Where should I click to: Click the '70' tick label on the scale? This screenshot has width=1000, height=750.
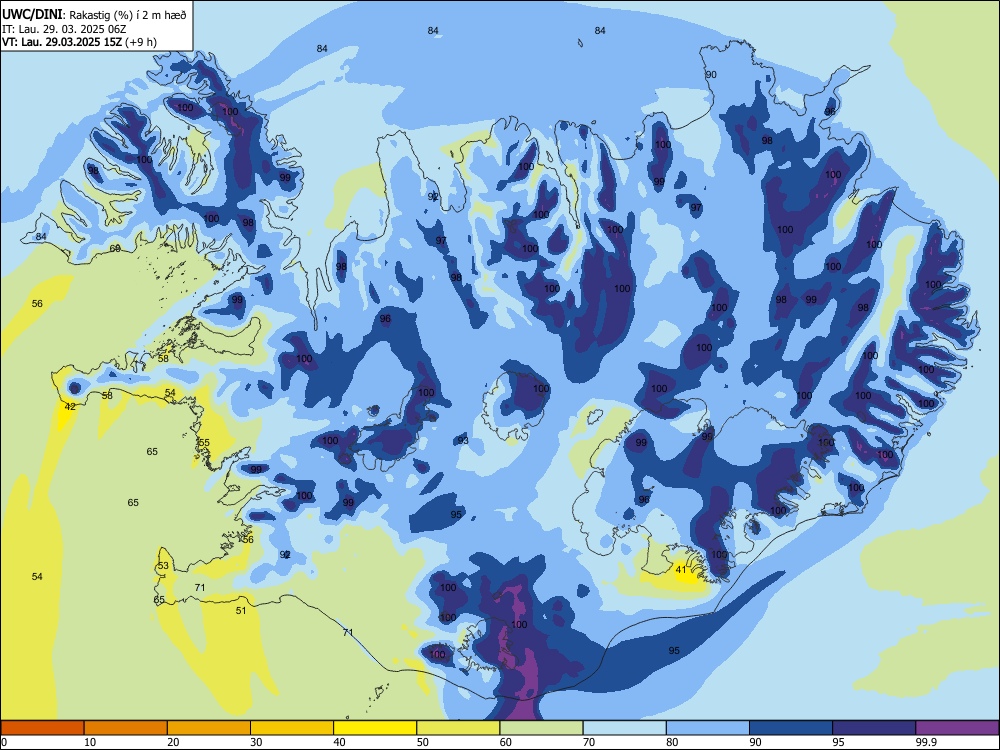[x=589, y=742]
